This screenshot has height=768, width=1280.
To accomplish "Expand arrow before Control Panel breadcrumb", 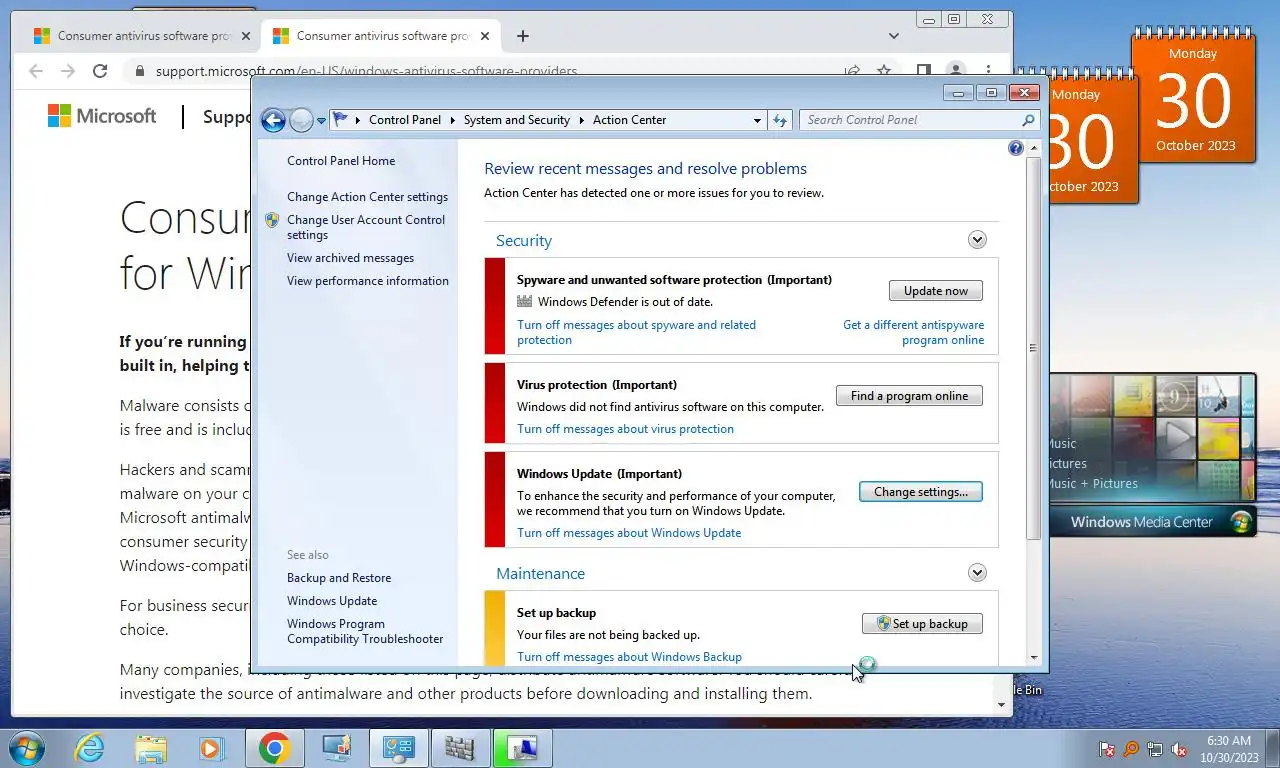I will (358, 120).
